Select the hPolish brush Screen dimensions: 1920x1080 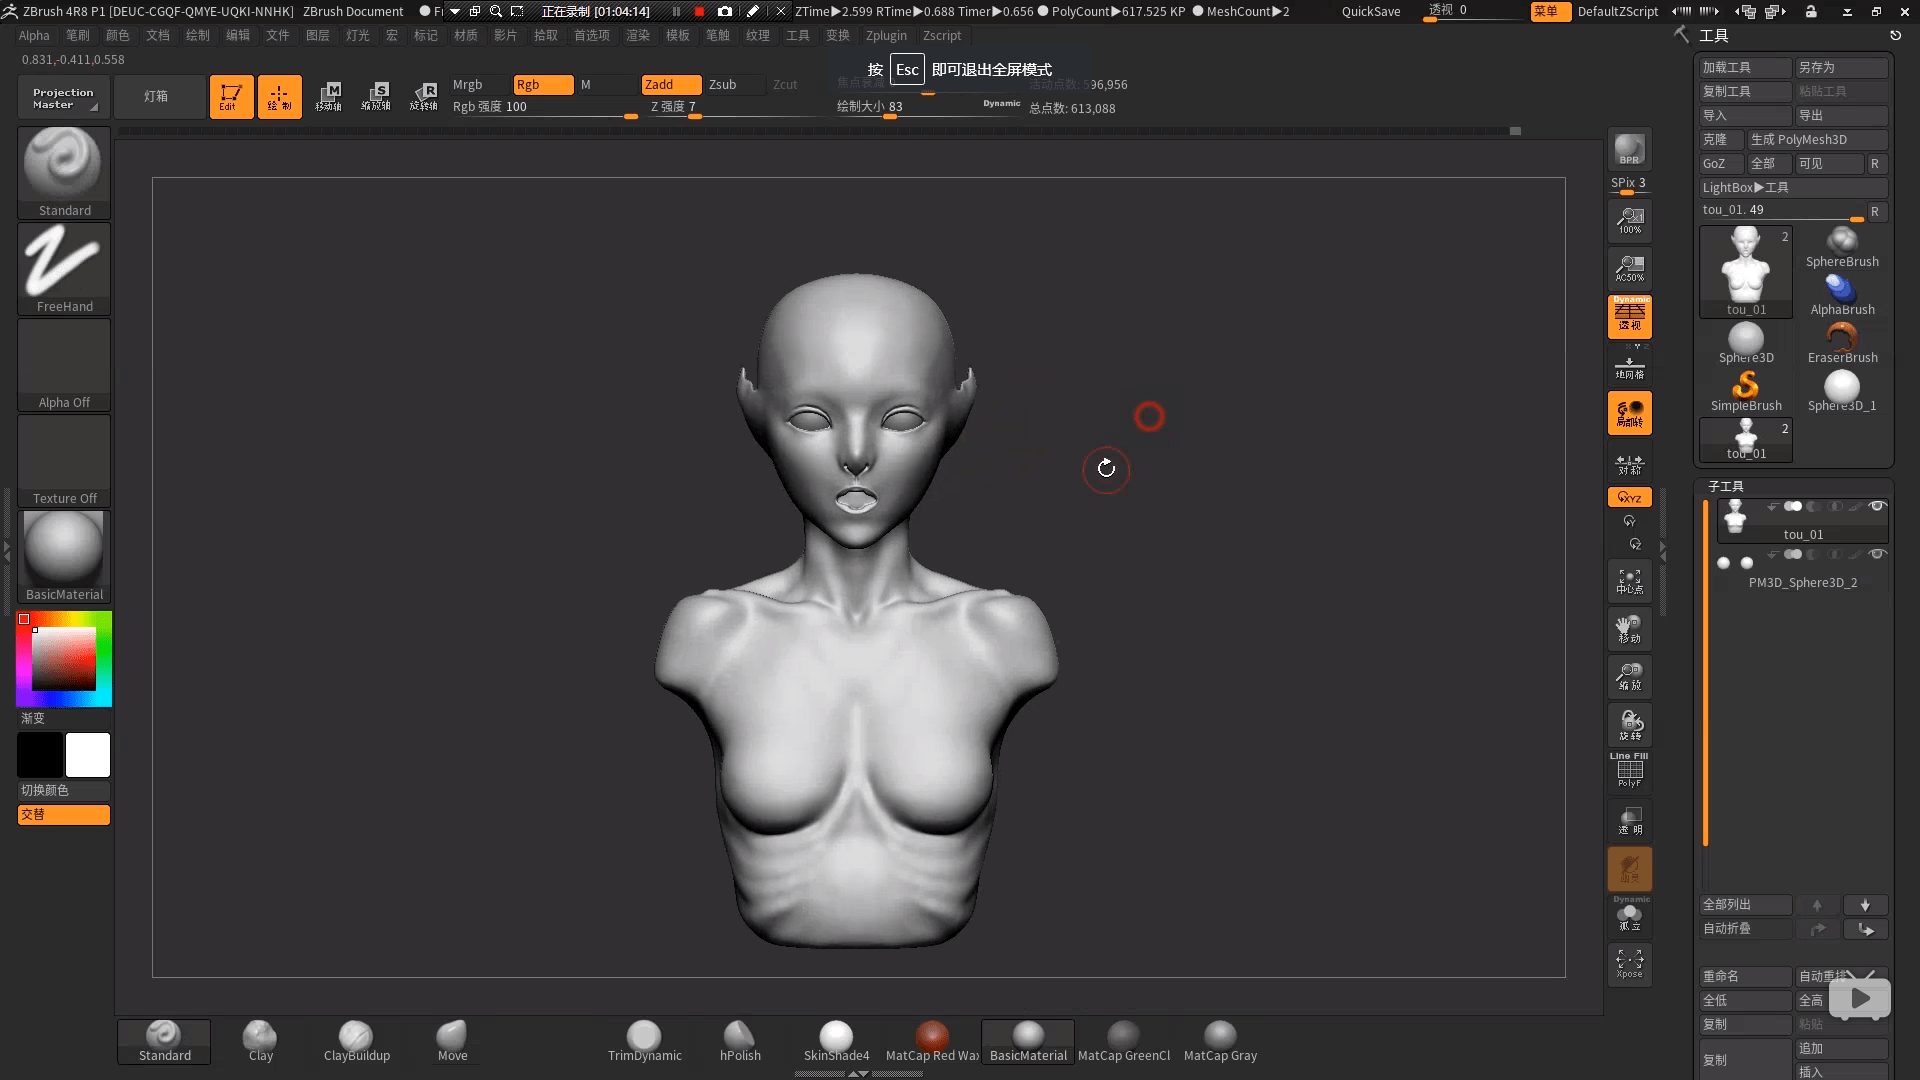740,1042
